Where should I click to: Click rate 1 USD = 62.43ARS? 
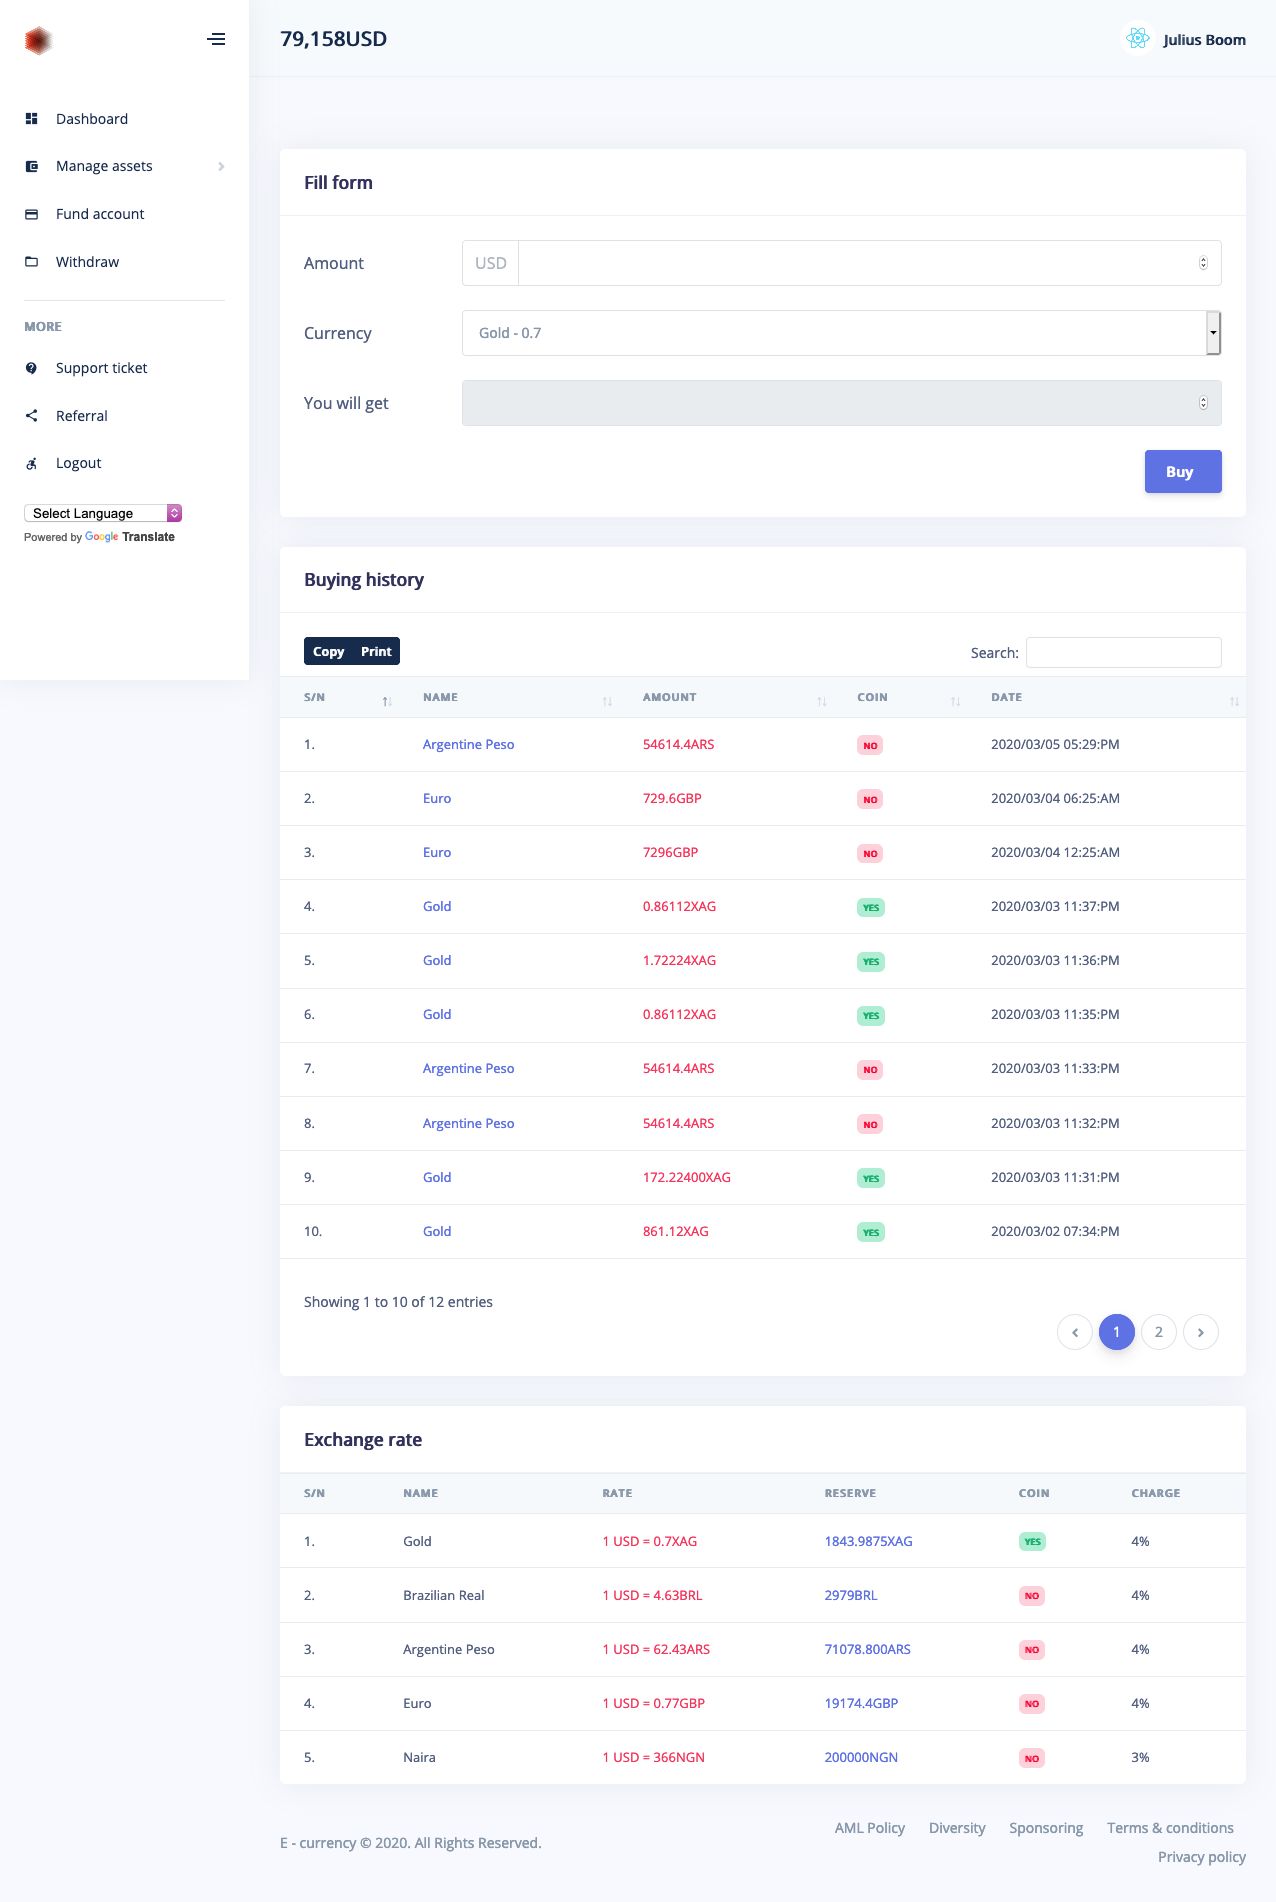(656, 1650)
